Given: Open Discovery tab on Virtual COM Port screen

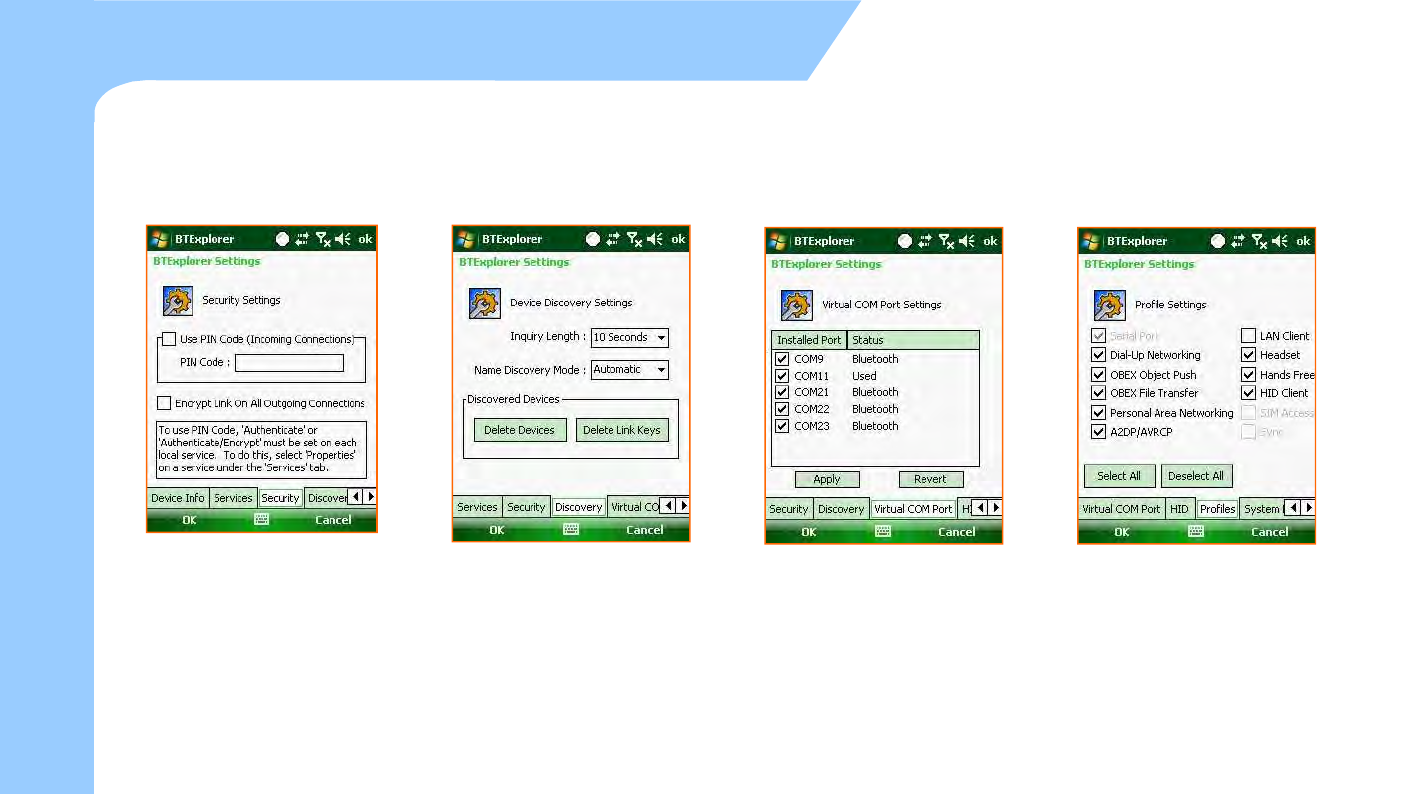Looking at the screenshot, I should 841,509.
